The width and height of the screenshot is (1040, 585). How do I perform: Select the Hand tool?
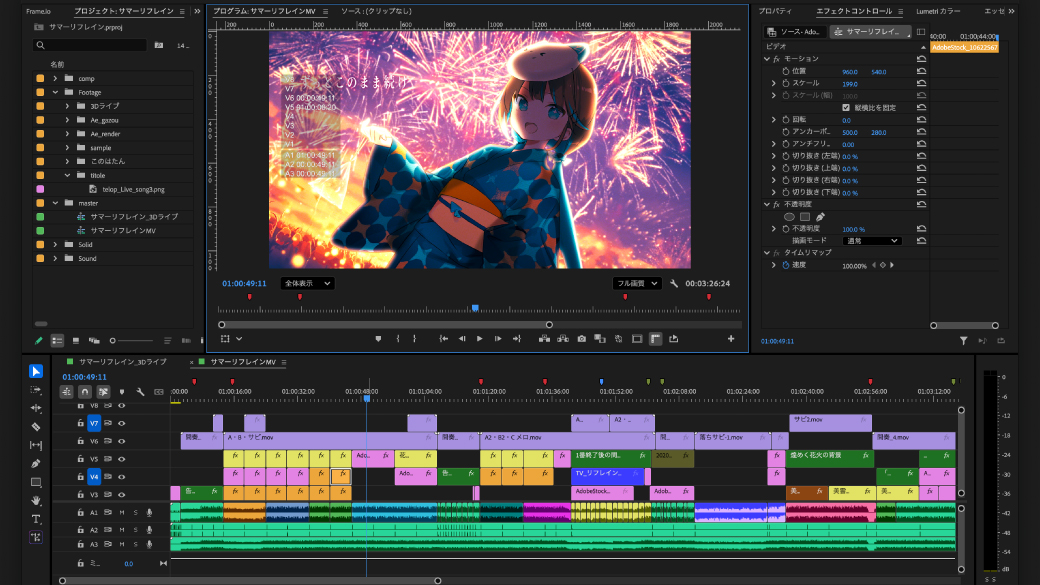click(36, 501)
